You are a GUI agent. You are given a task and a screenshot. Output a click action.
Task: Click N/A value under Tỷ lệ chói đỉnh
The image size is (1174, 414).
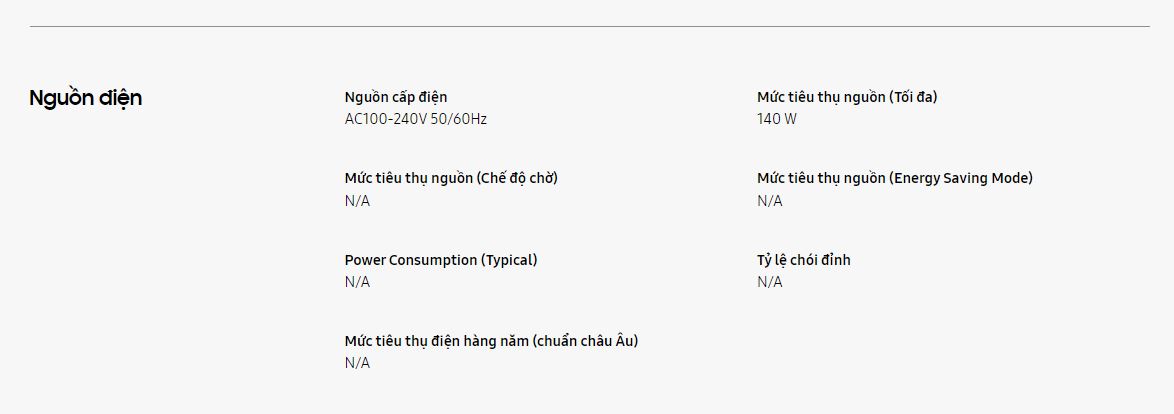click(x=770, y=282)
